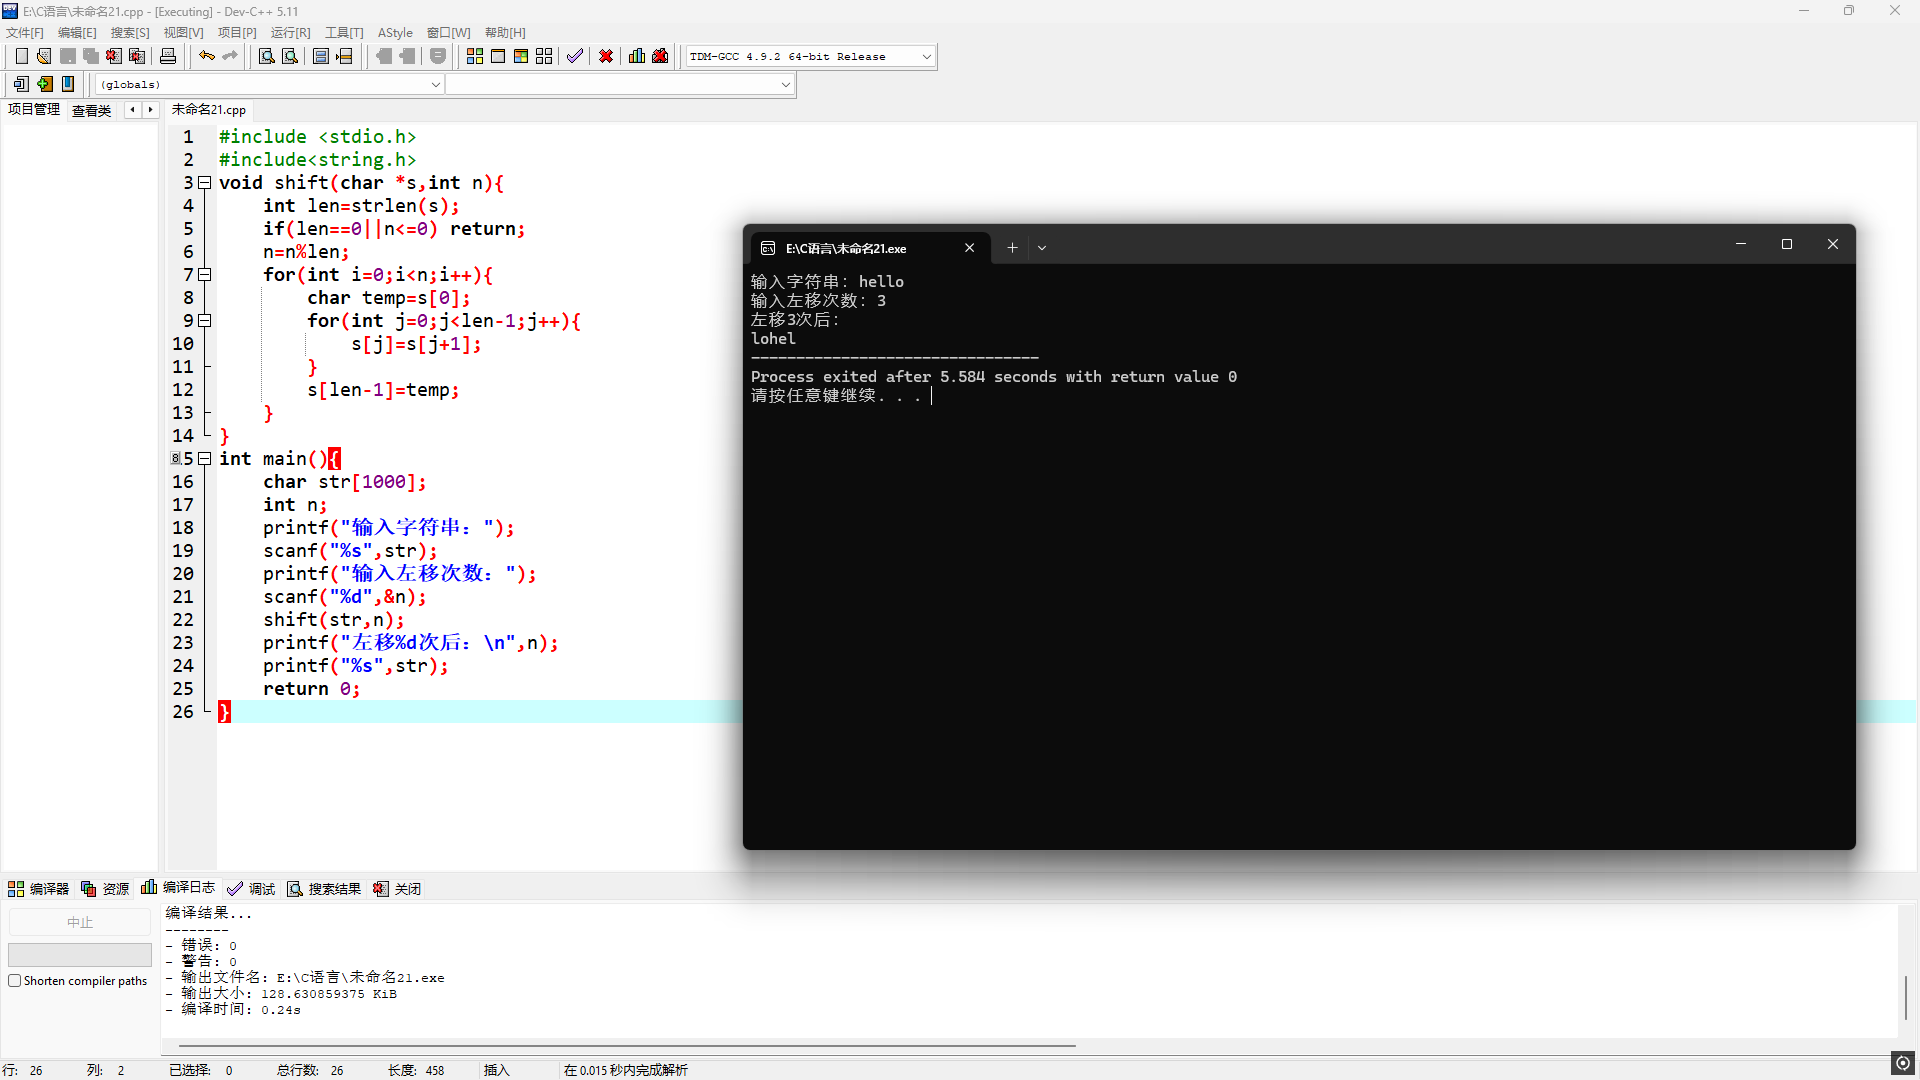This screenshot has height=1080, width=1920.
Task: Click the Compile toolbar icon
Action: [475, 56]
